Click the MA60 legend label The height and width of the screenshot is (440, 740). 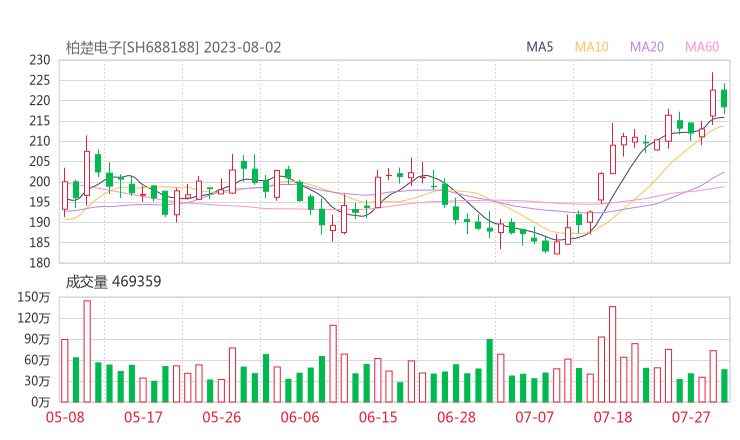pyautogui.click(x=702, y=47)
